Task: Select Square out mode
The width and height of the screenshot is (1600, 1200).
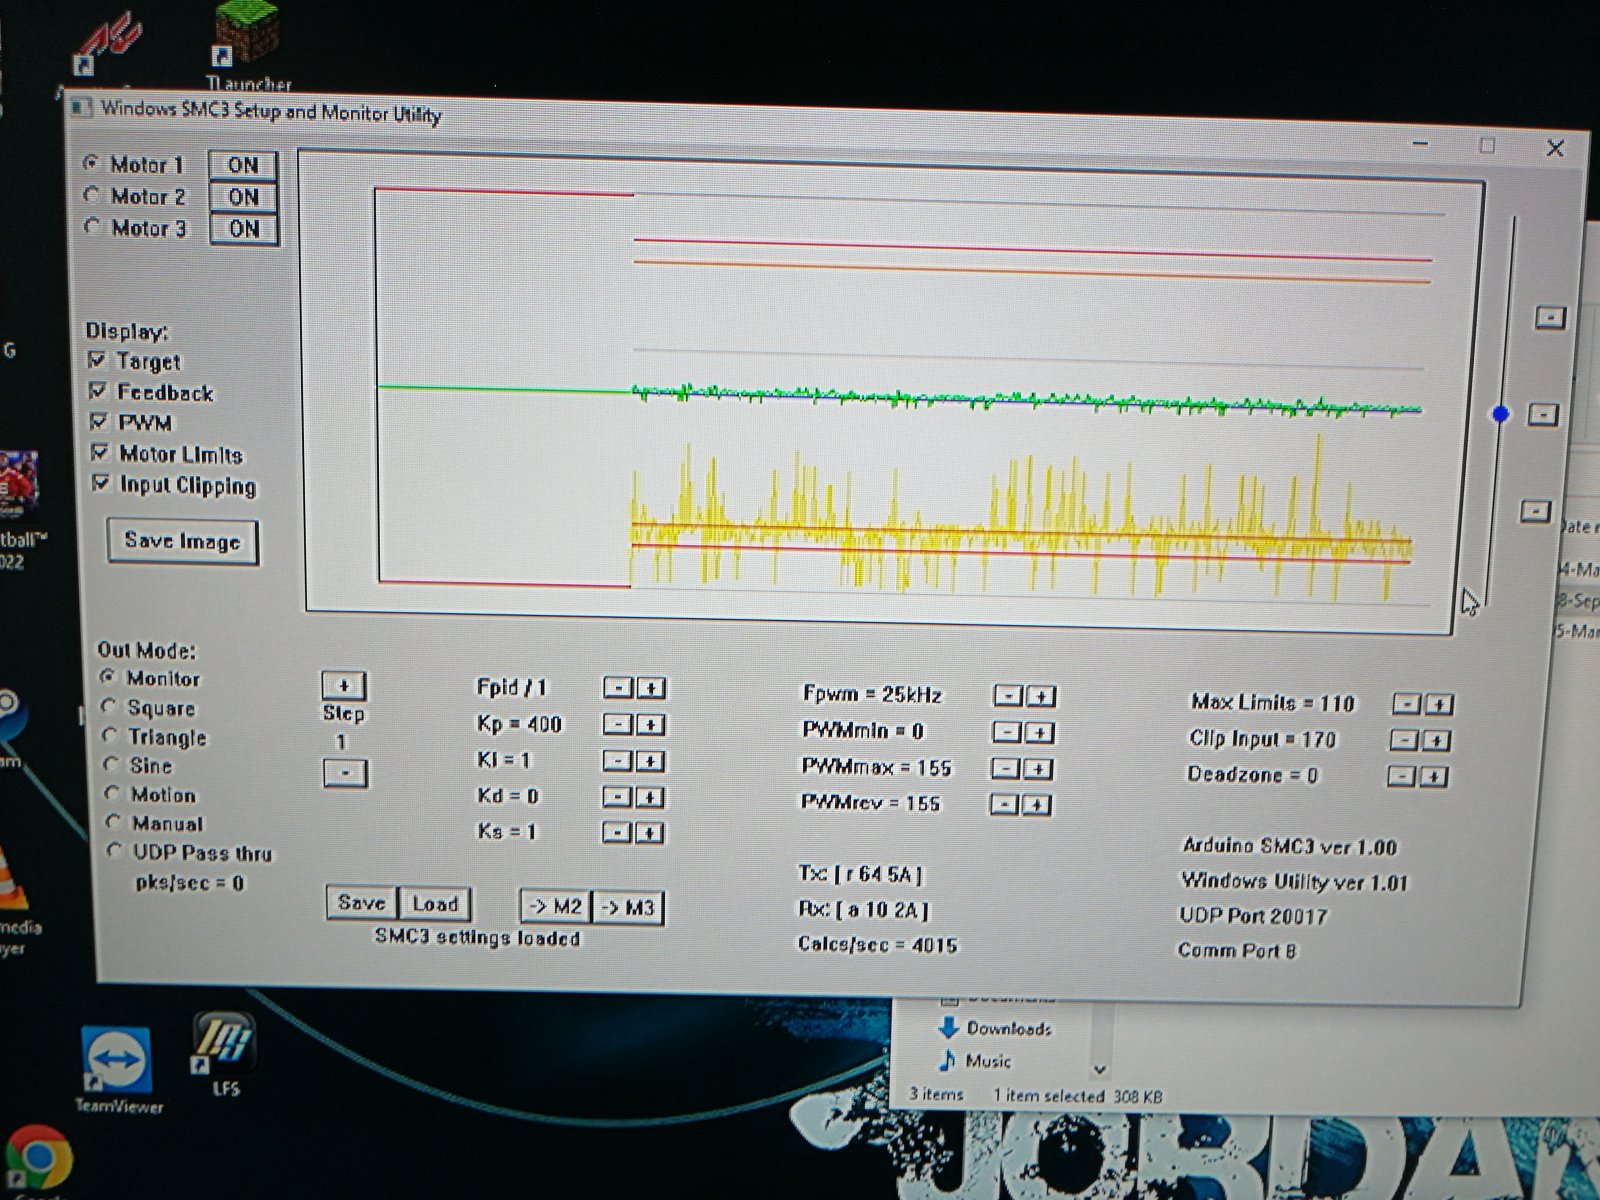Action: point(109,707)
